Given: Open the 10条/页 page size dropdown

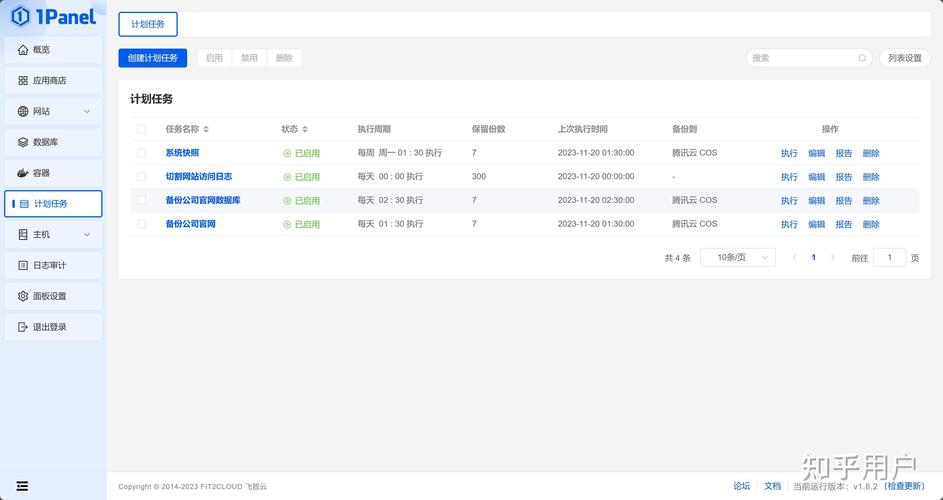Looking at the screenshot, I should coord(738,258).
